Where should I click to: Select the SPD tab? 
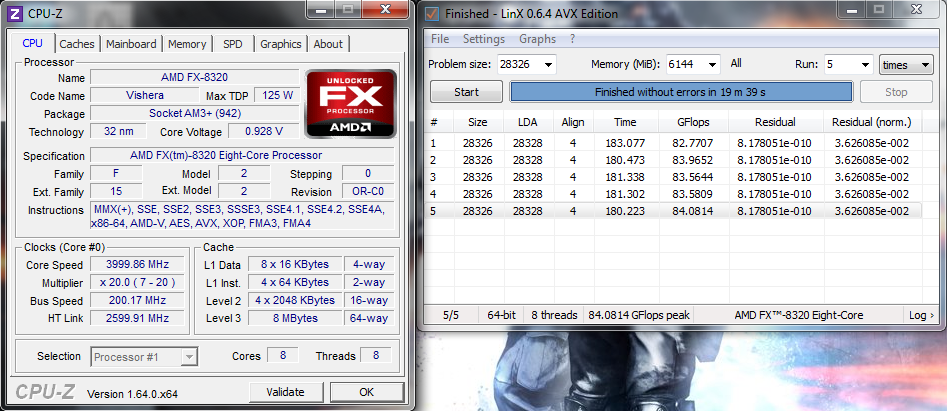233,44
